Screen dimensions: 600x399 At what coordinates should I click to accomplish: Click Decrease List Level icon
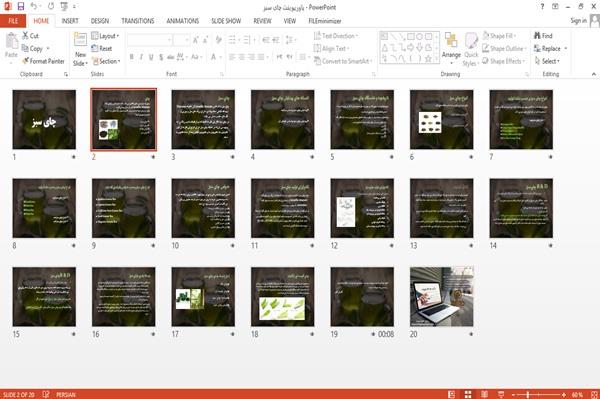pyautogui.click(x=266, y=40)
